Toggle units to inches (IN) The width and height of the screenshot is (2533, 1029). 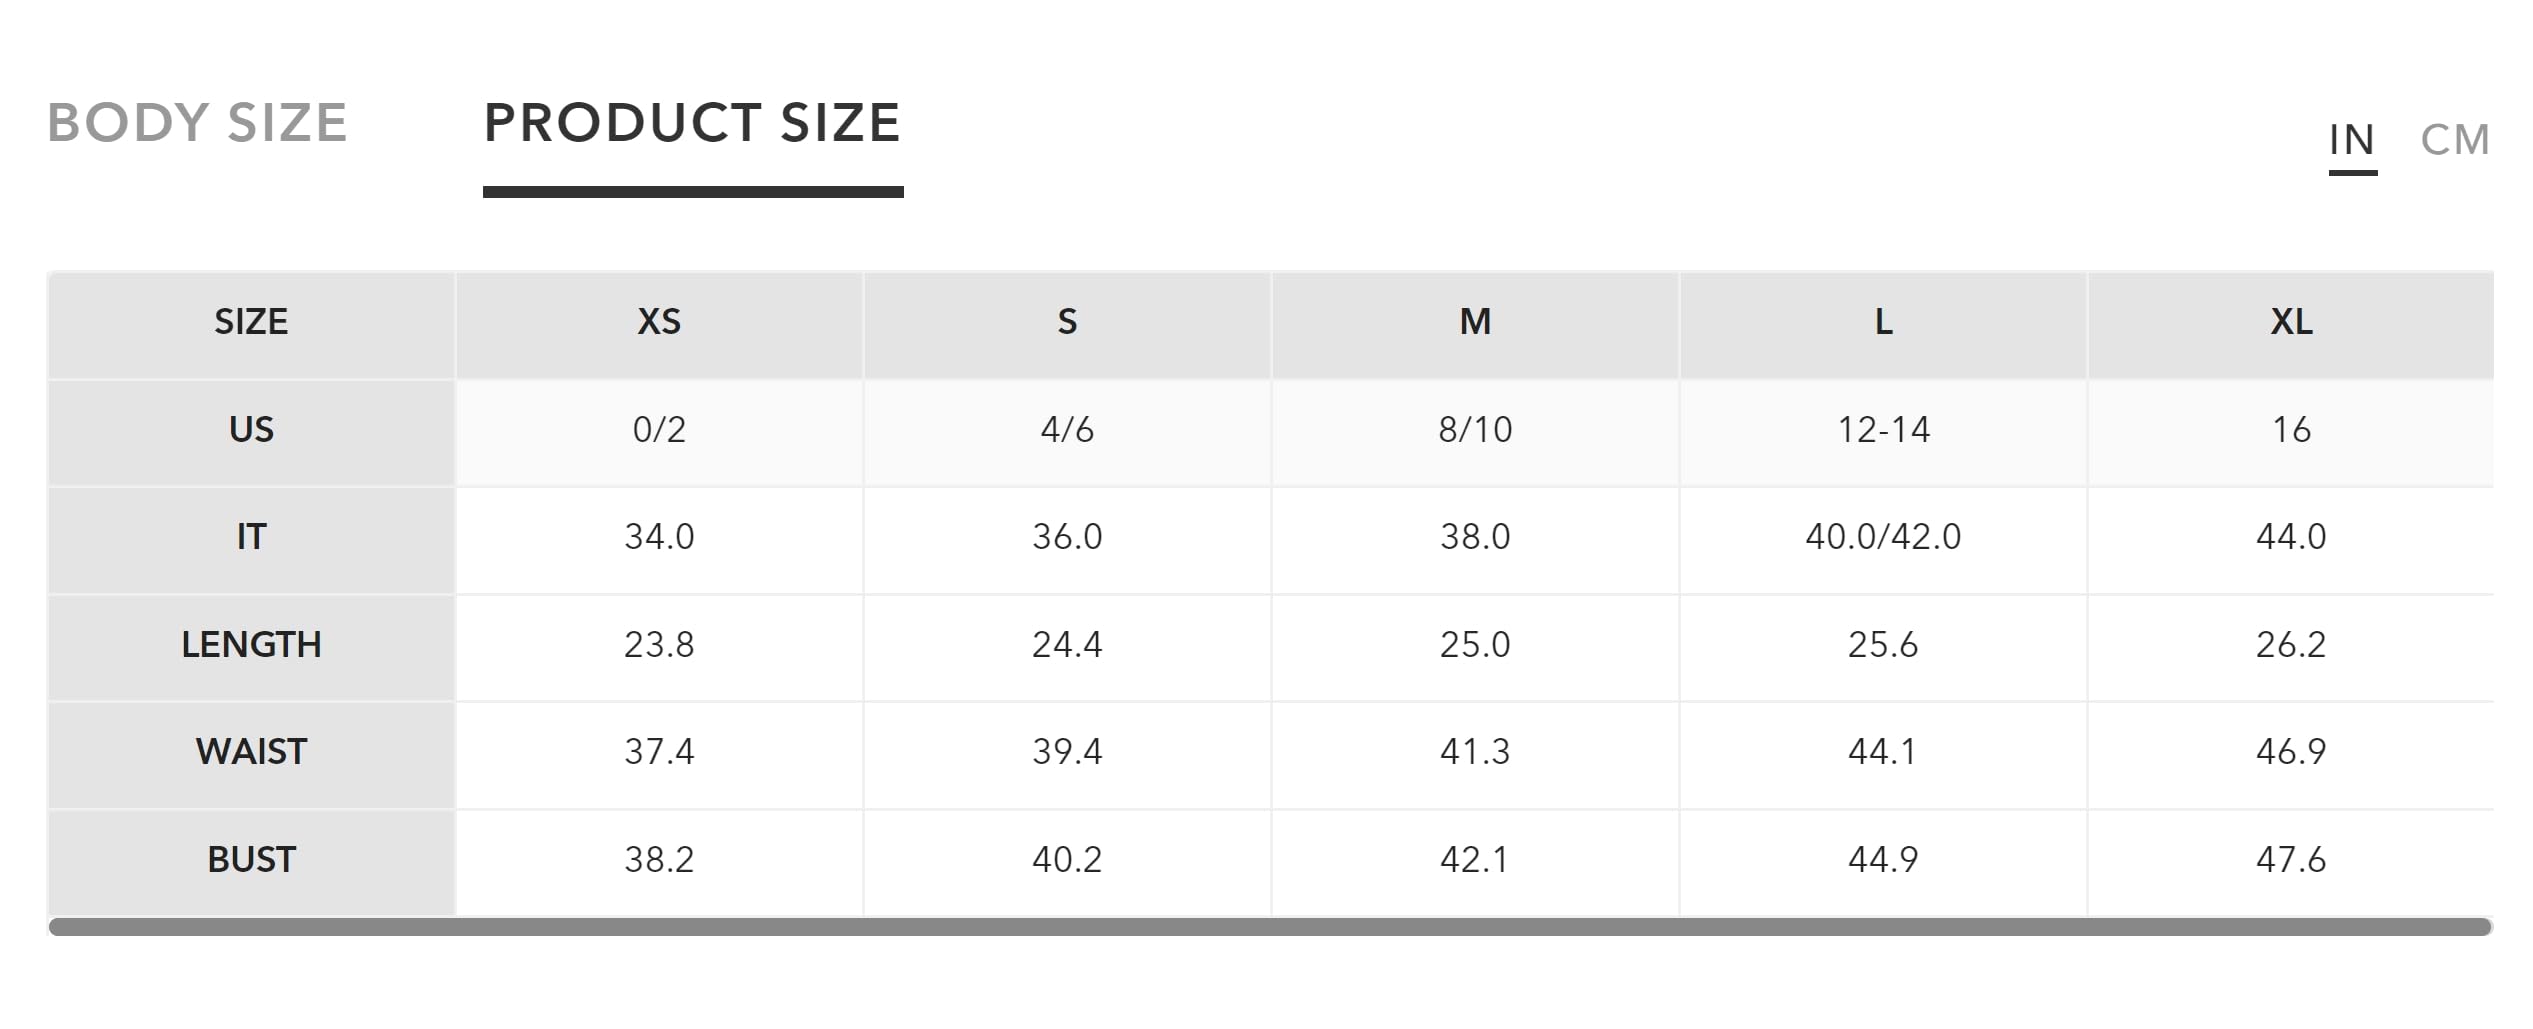2352,140
